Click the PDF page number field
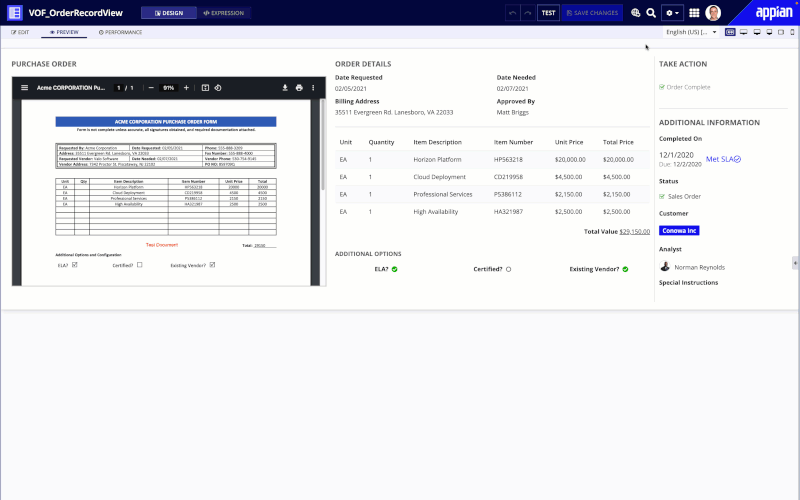800x500 pixels. 118,88
